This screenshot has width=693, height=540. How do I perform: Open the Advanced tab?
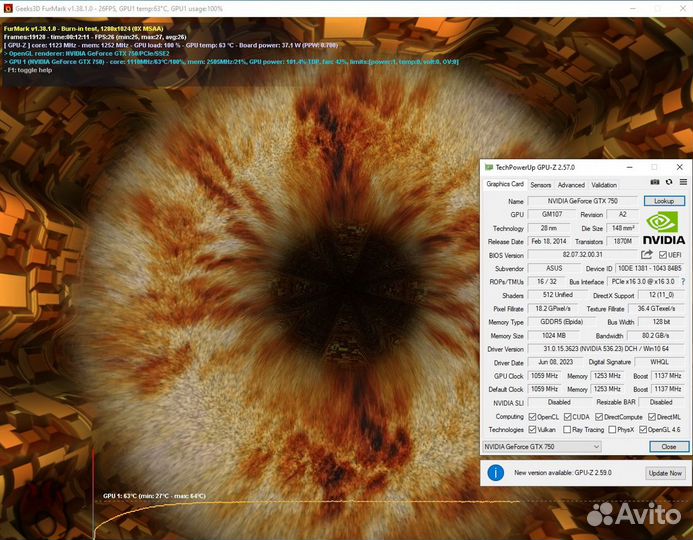point(571,184)
